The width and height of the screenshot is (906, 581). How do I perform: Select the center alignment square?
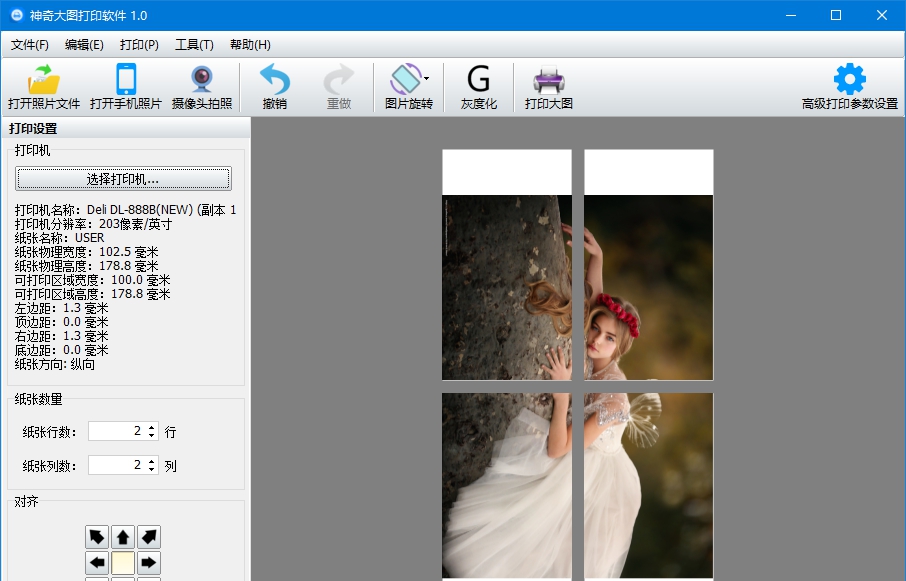123,562
